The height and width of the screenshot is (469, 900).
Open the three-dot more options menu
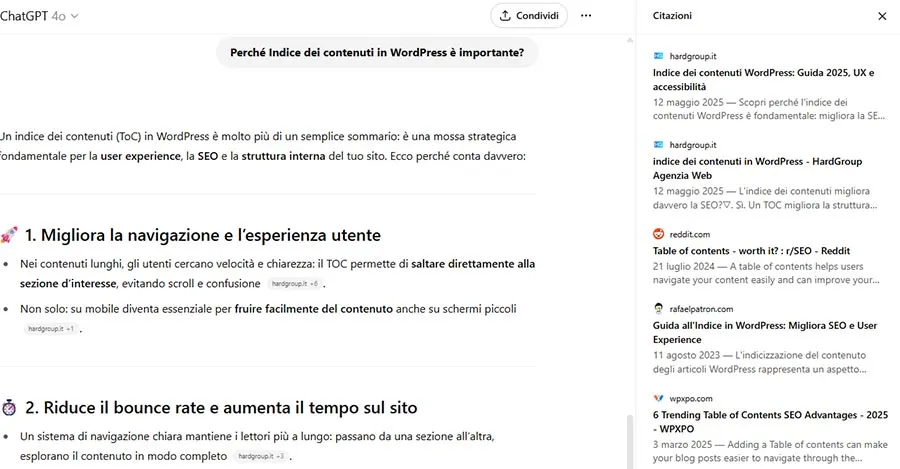585,15
